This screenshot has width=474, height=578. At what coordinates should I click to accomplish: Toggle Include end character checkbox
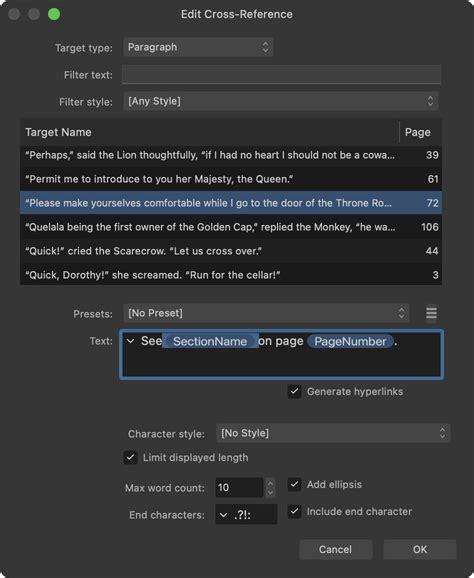click(294, 511)
